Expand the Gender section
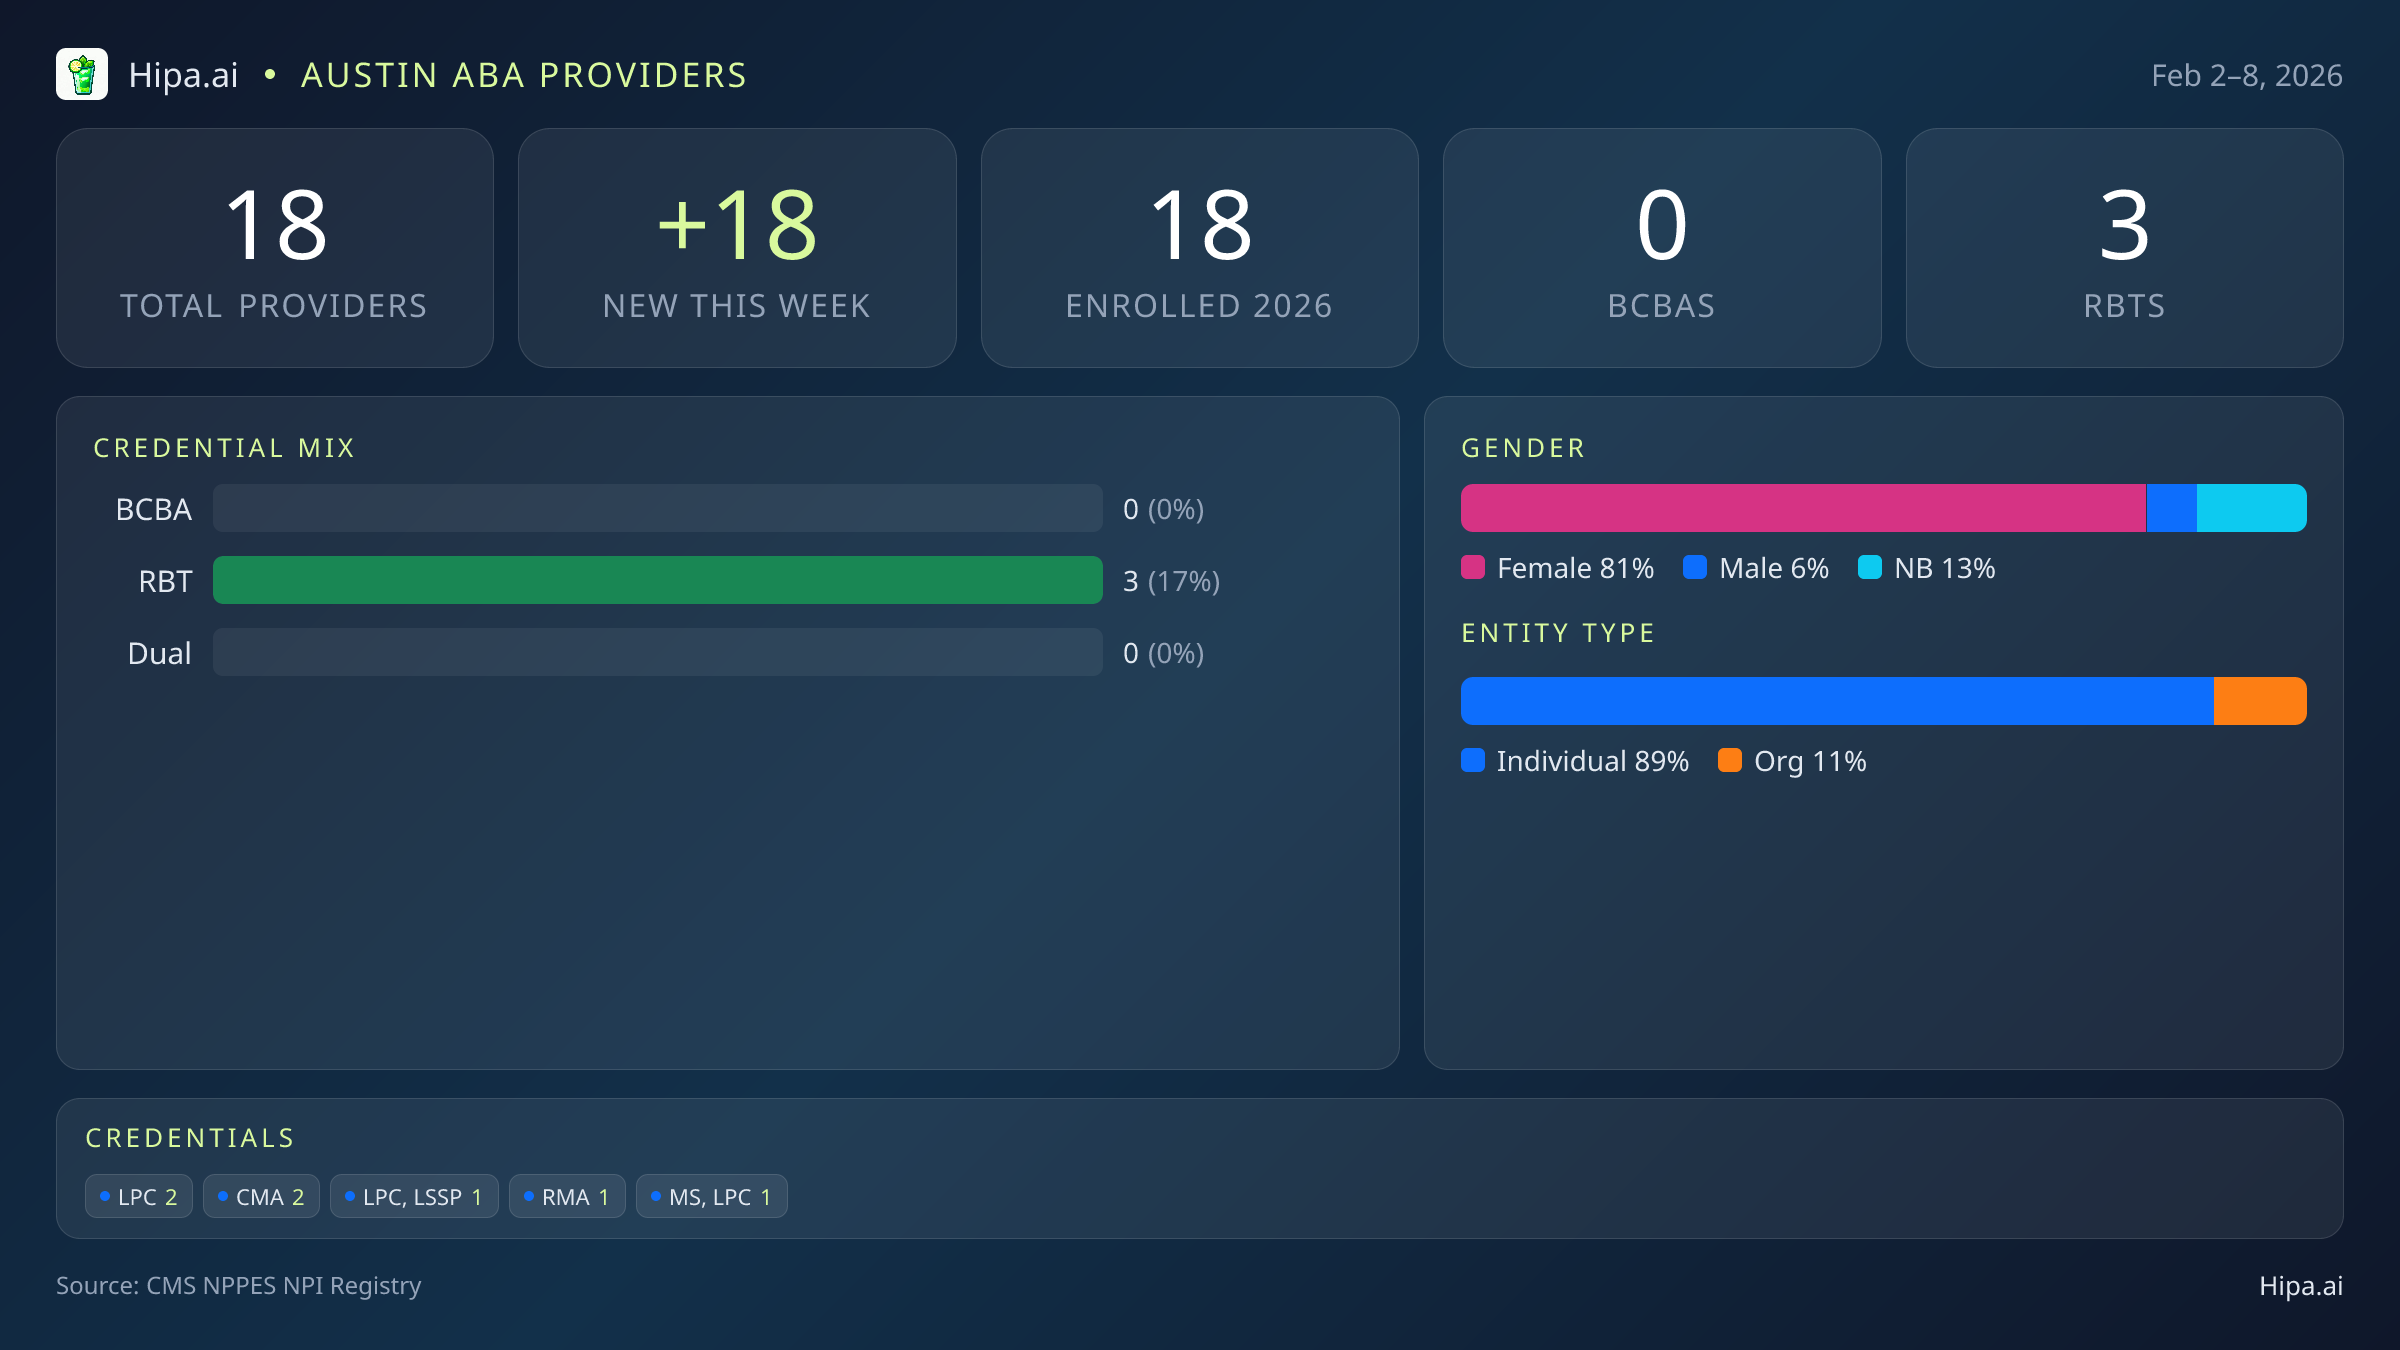Viewport: 2400px width, 1350px height. 1522,447
